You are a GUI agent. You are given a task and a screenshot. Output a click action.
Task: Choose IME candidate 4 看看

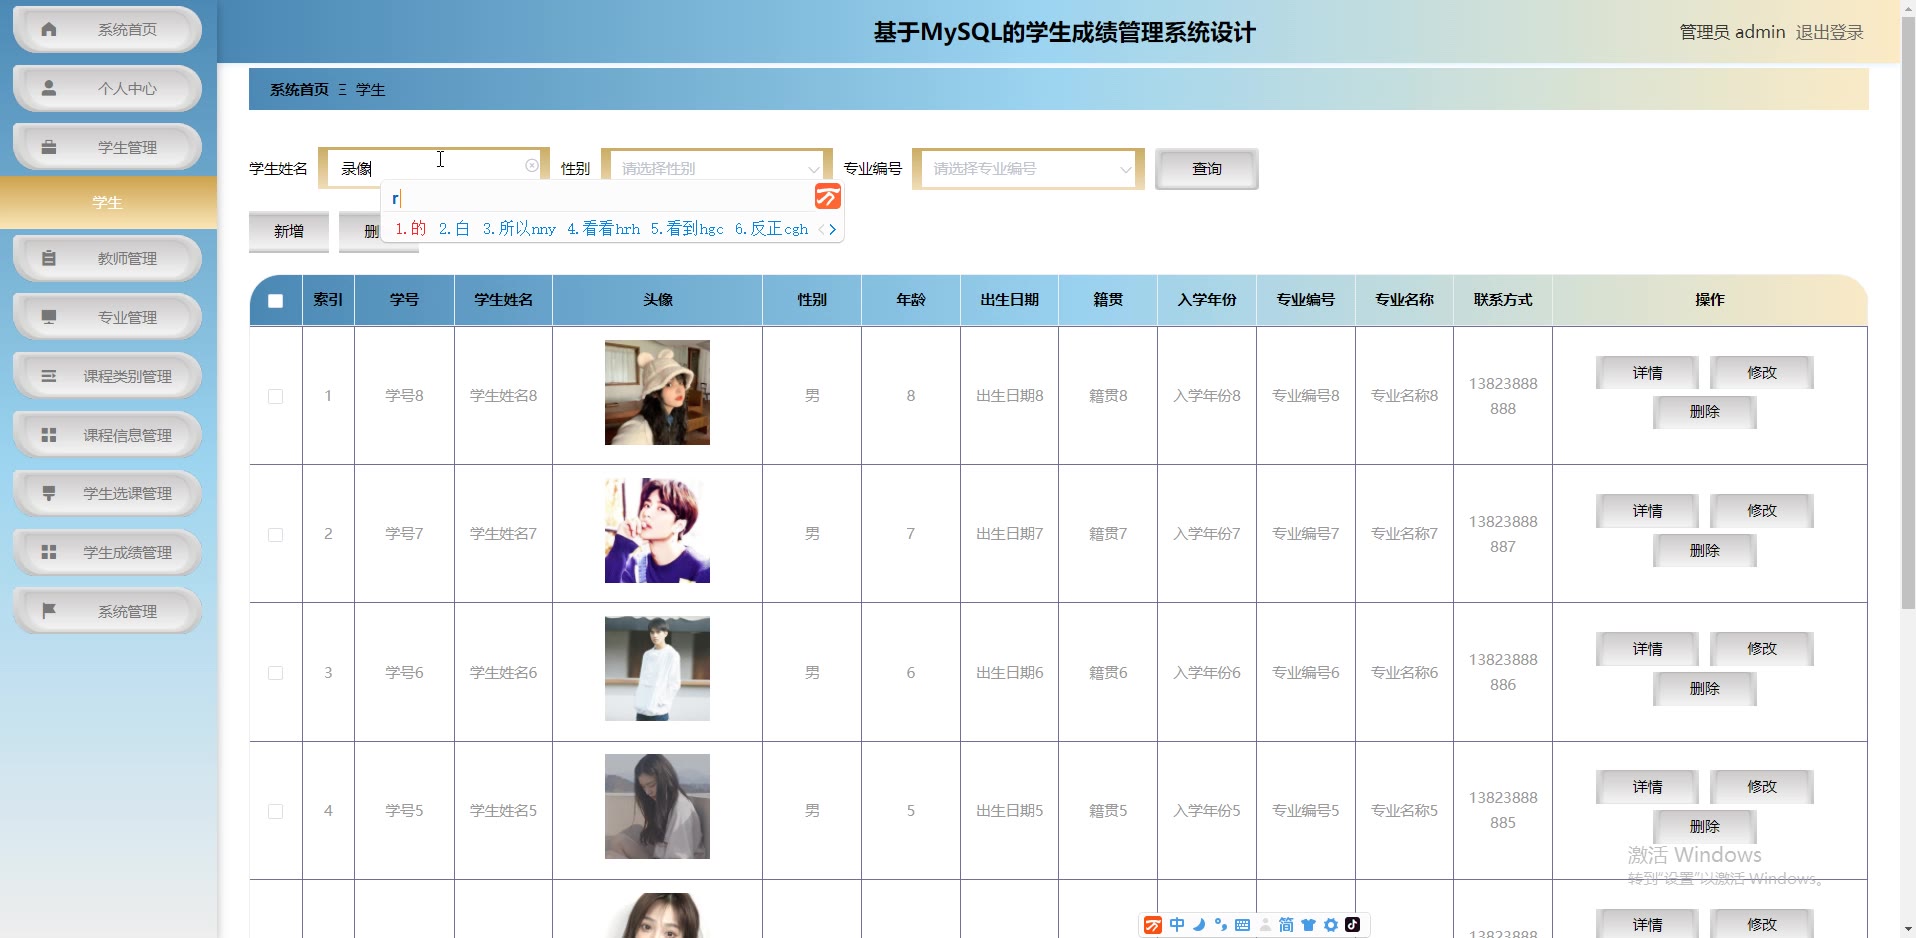(x=603, y=229)
